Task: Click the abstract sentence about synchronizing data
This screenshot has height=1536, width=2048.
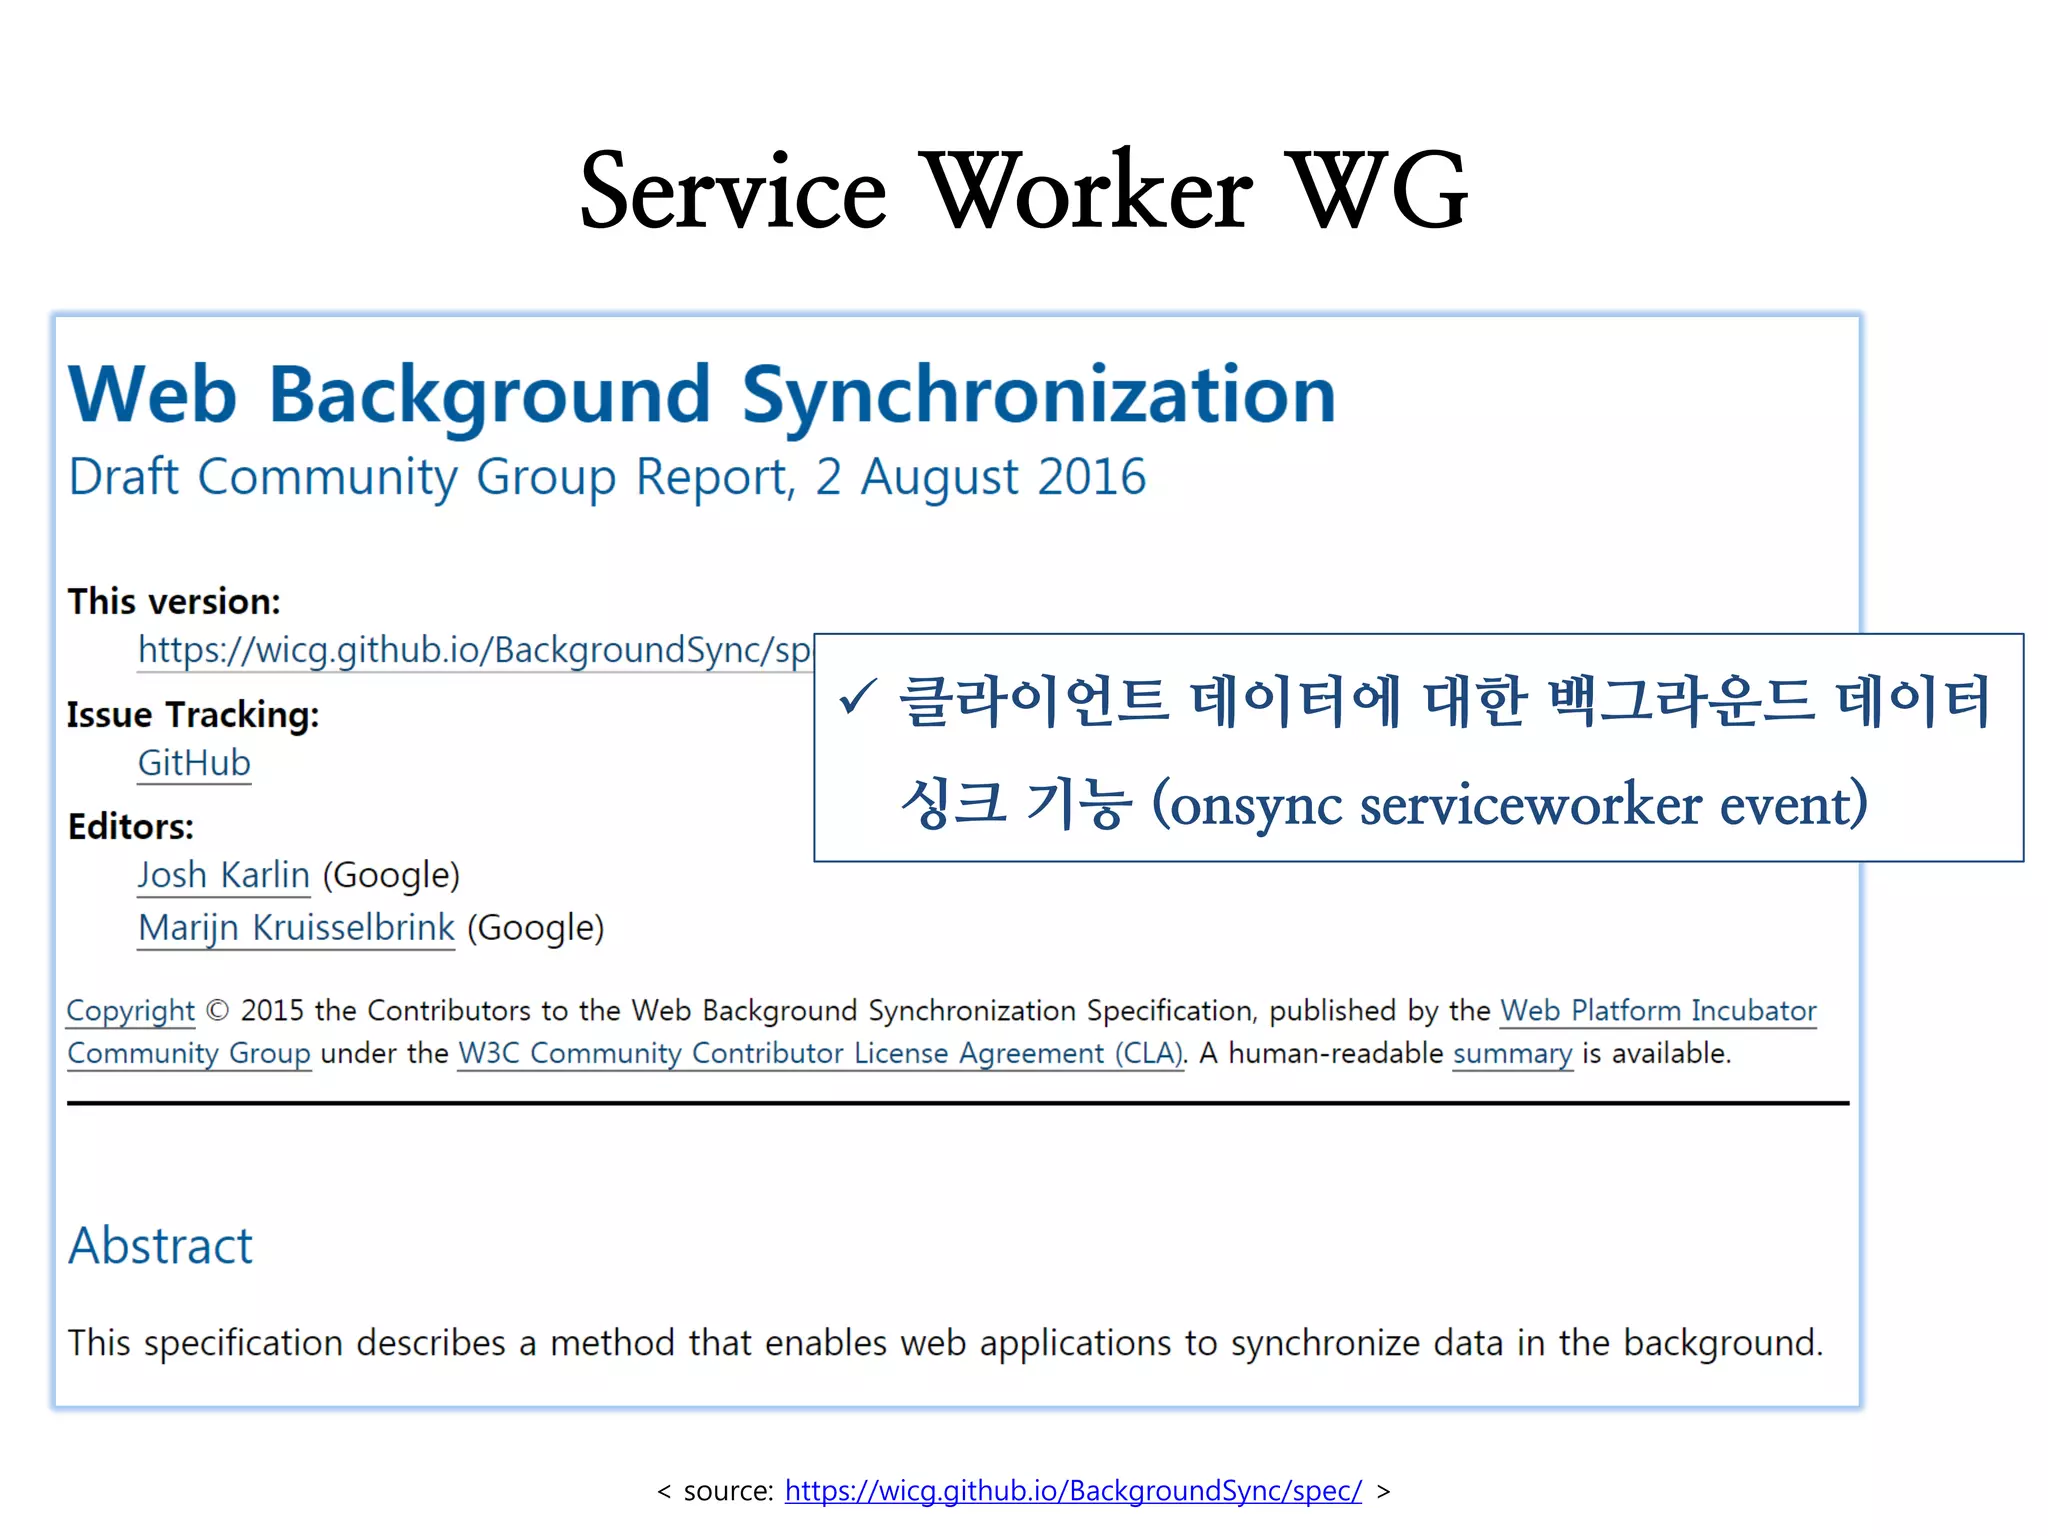Action: click(945, 1343)
